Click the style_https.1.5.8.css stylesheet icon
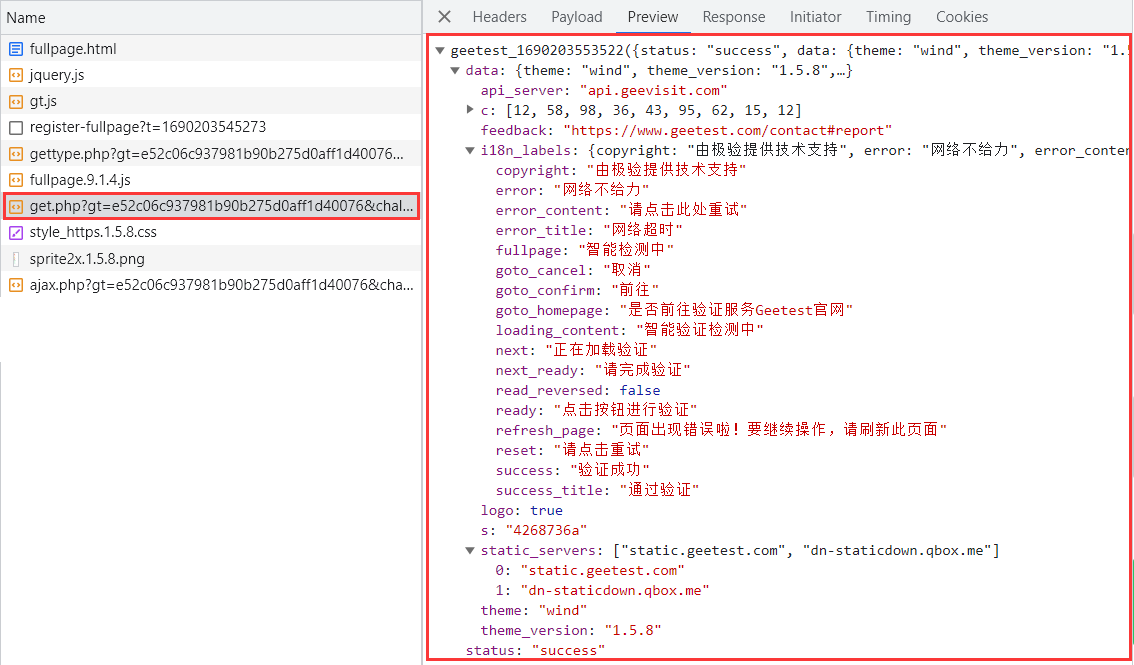Image resolution: width=1134 pixels, height=665 pixels. point(16,232)
